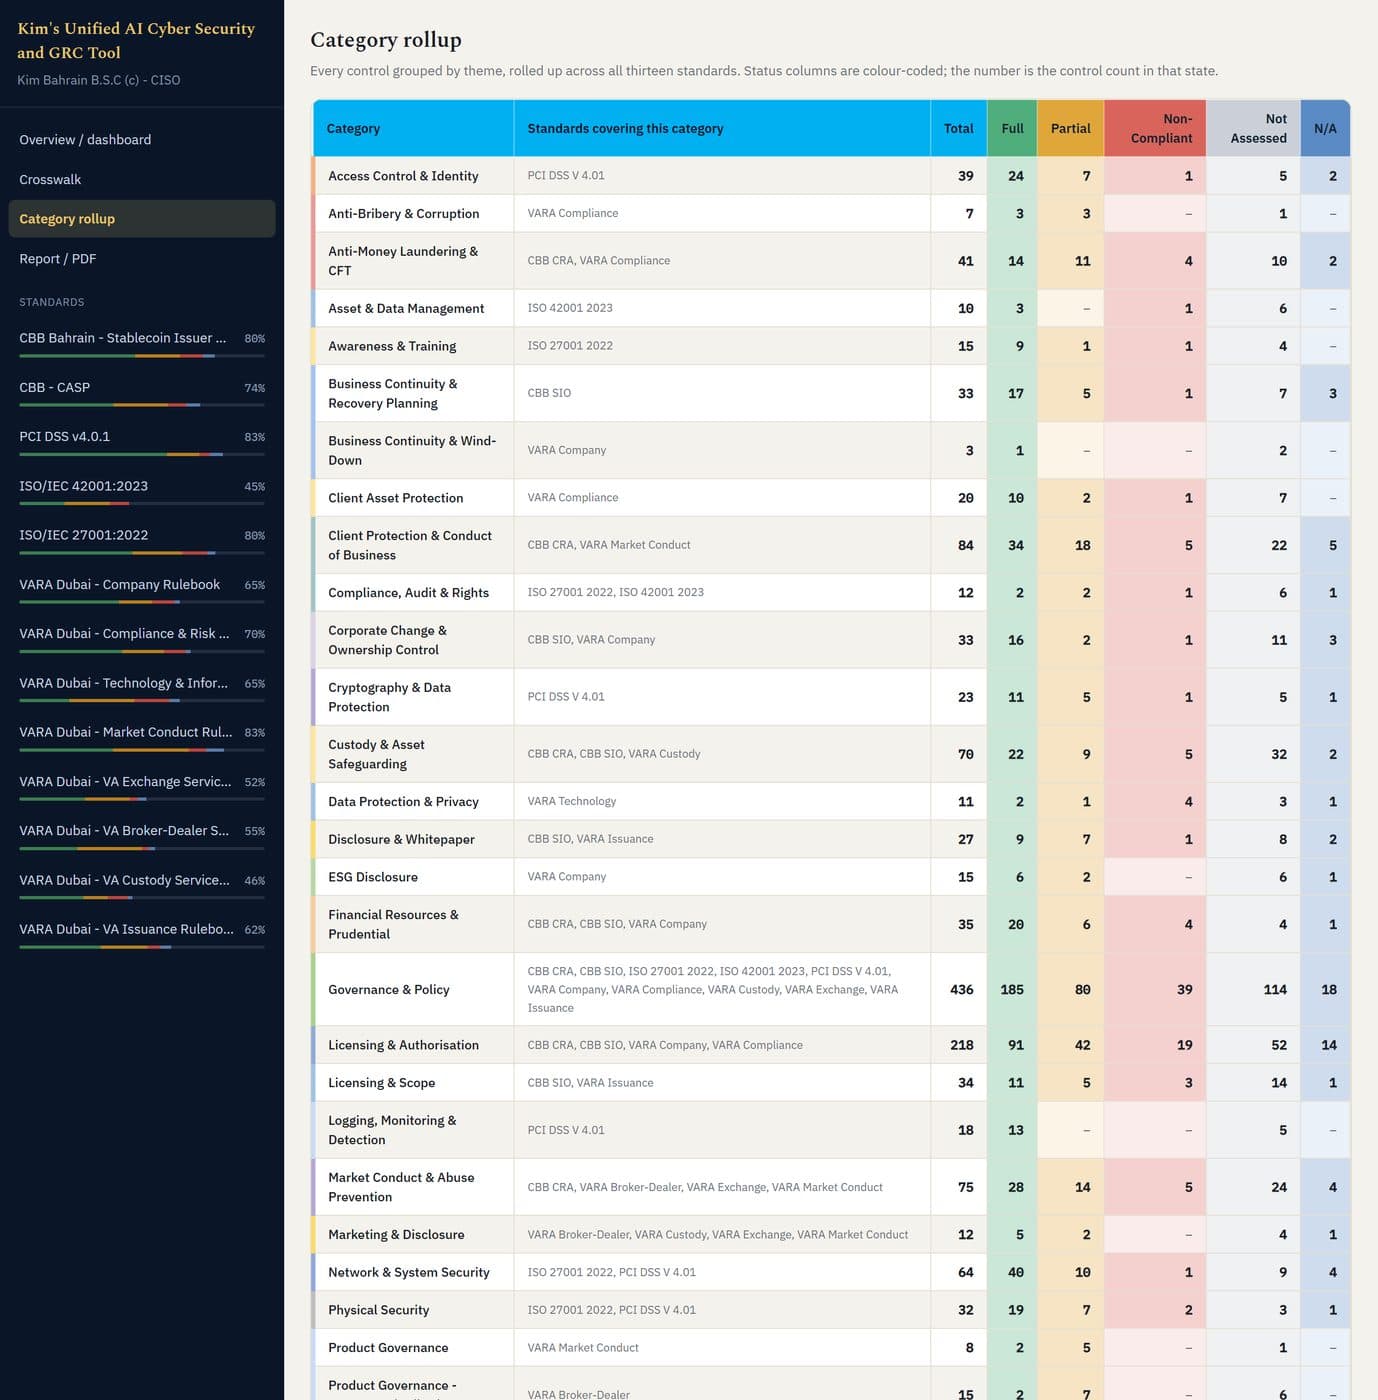The image size is (1378, 1400).
Task: Click the Governance & Policy category
Action: pos(389,990)
